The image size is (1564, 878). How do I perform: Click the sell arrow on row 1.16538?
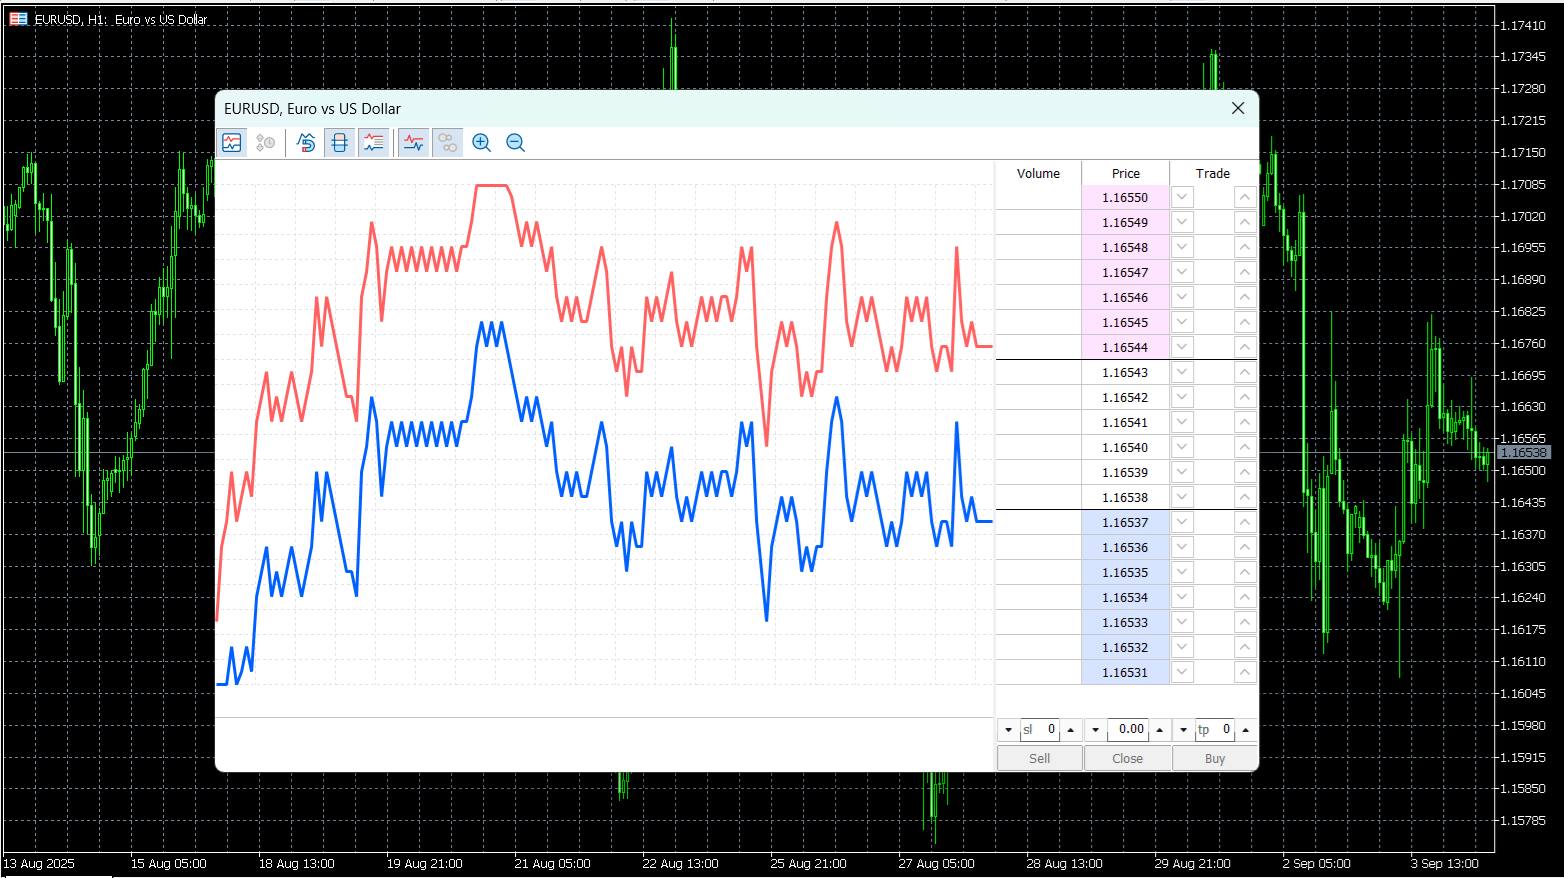(x=1182, y=497)
